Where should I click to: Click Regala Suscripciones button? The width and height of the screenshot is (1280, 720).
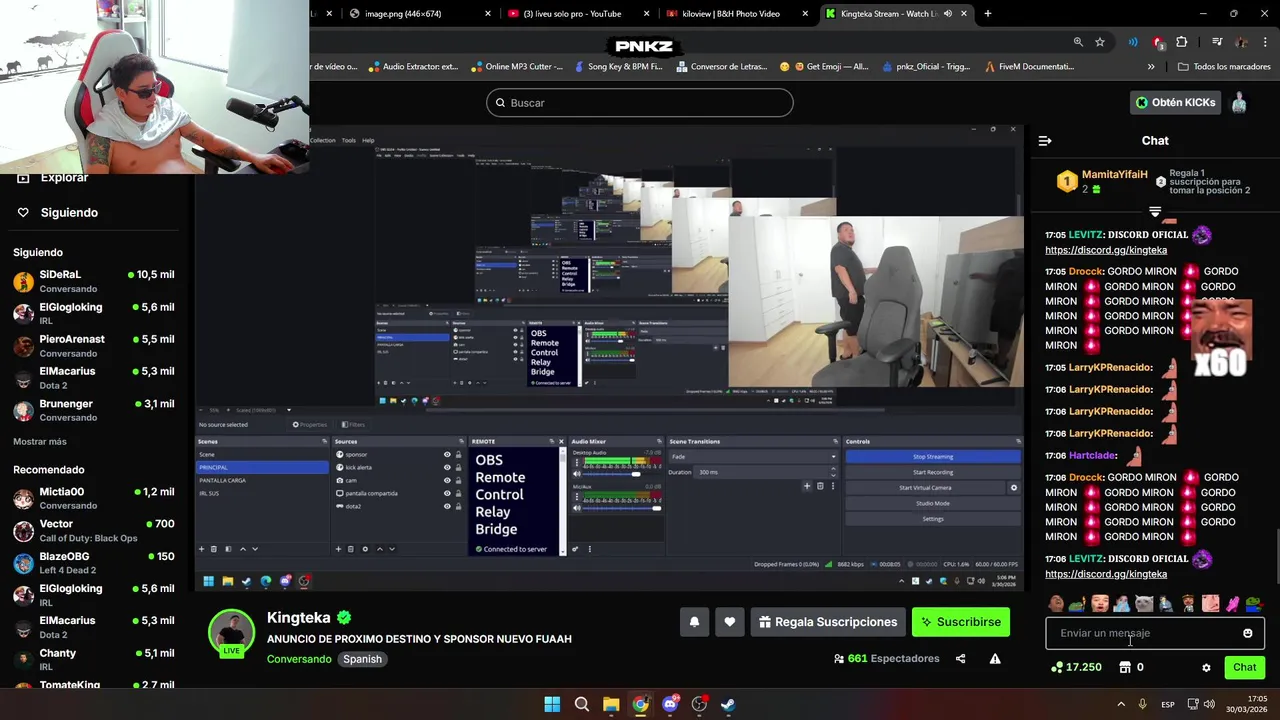click(x=828, y=622)
